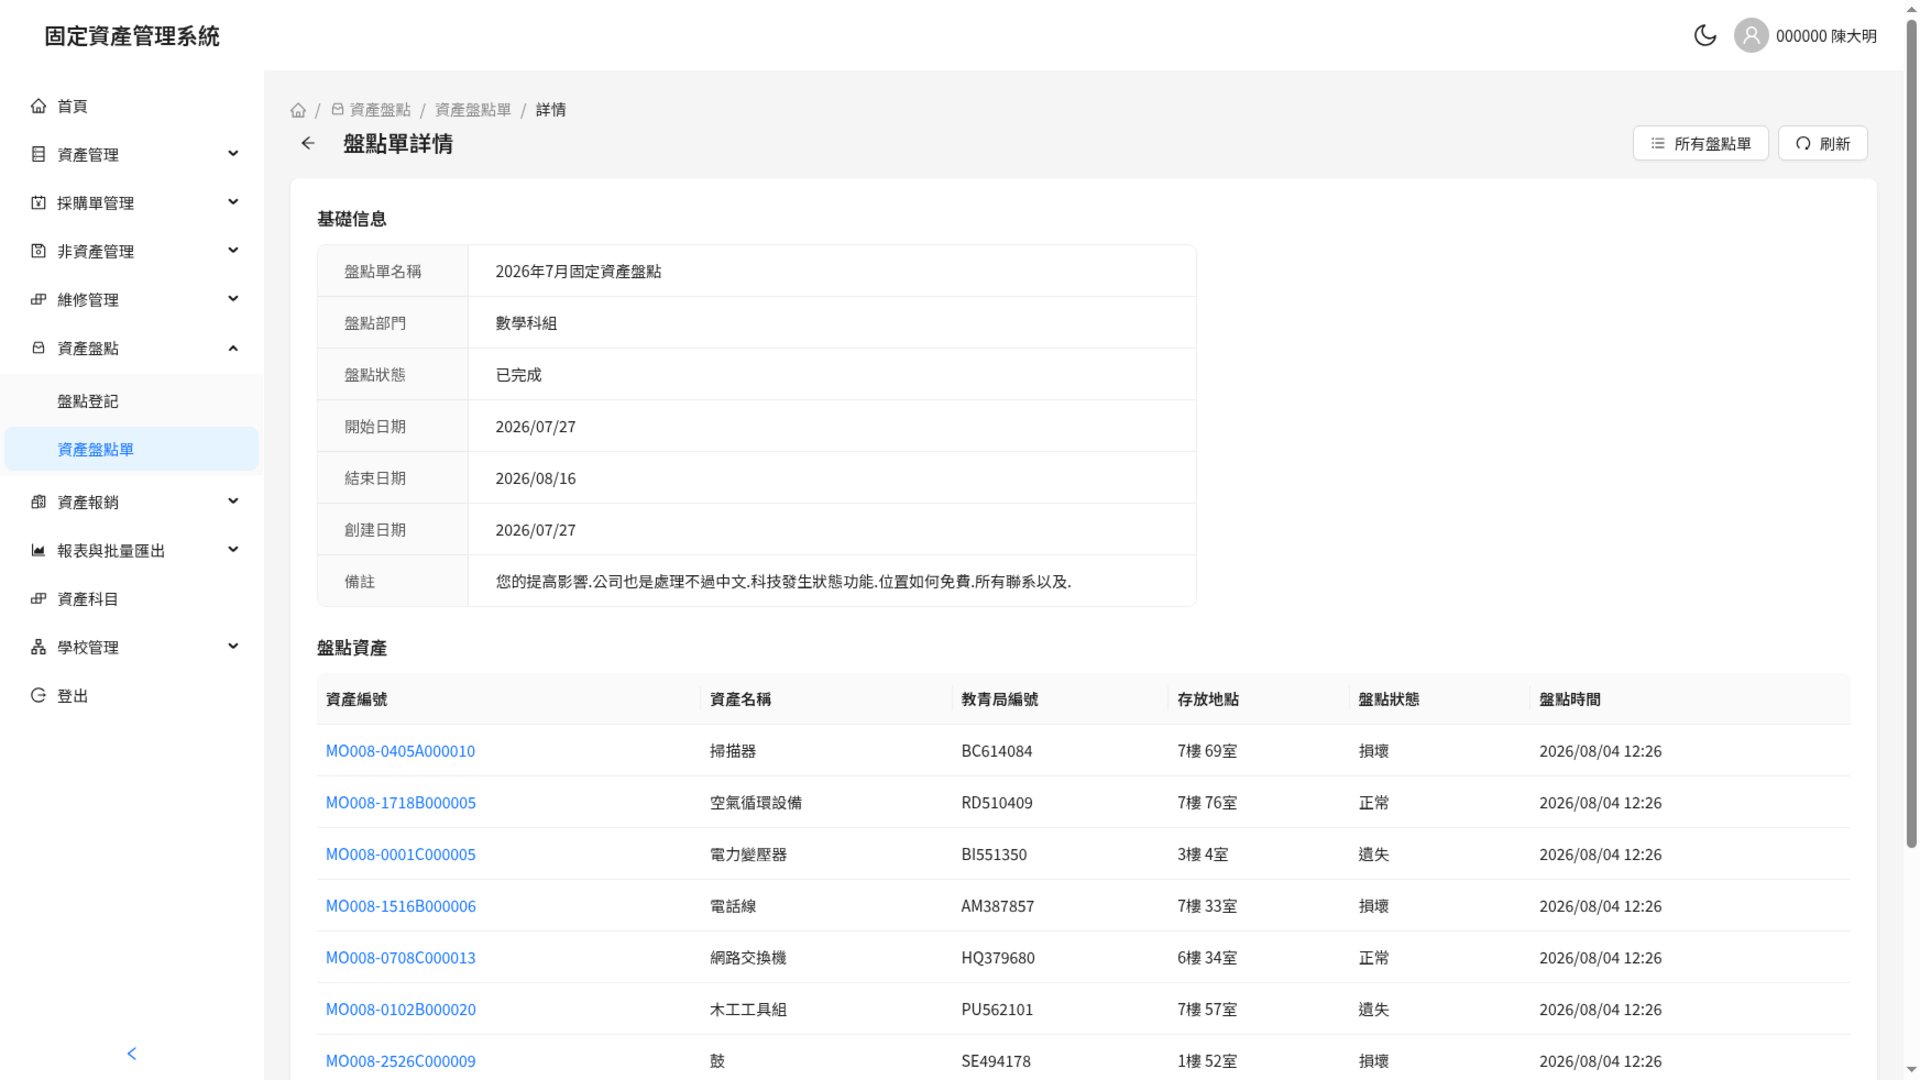The image size is (1920, 1080).
Task: Click the home icon in breadcrumb
Action: tap(298, 110)
